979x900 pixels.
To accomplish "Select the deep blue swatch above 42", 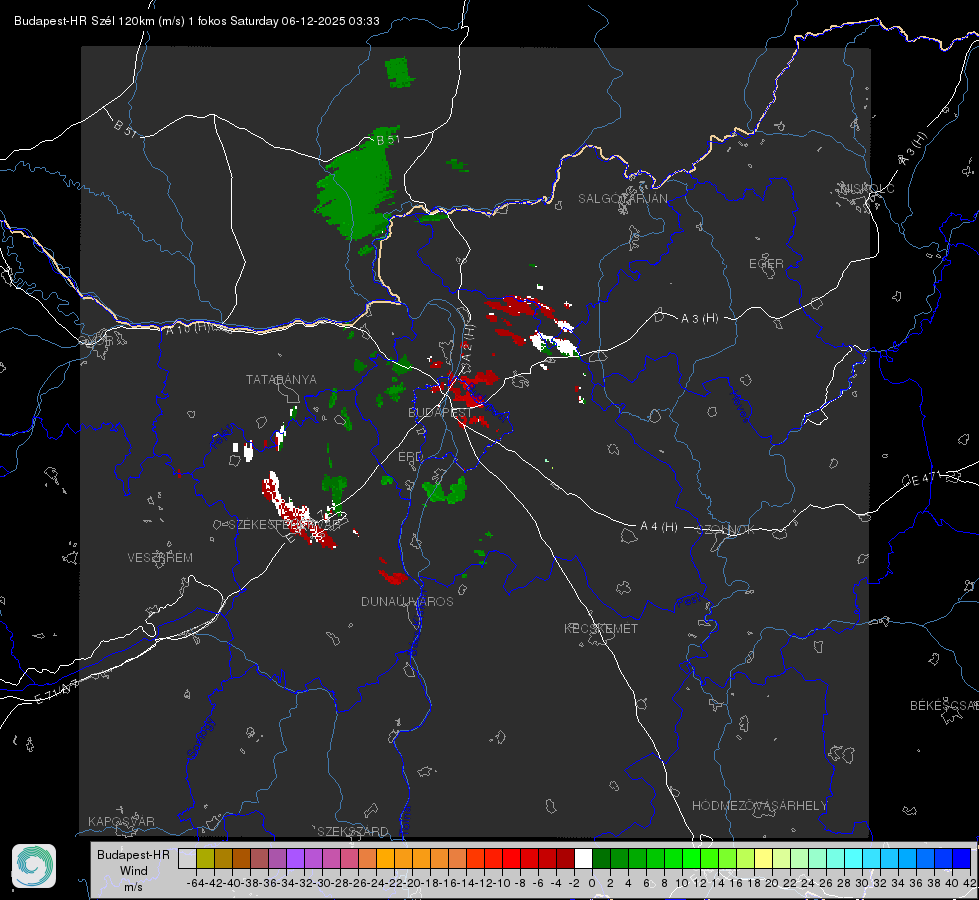I will click(x=962, y=858).
